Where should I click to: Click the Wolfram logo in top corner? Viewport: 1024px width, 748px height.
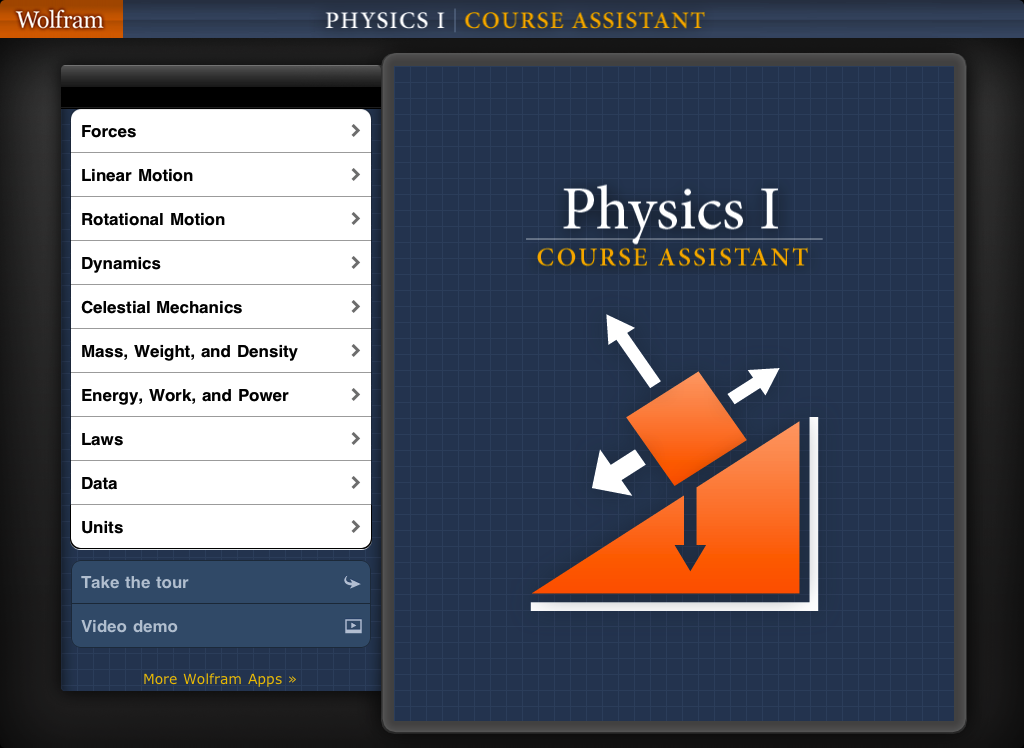60,19
